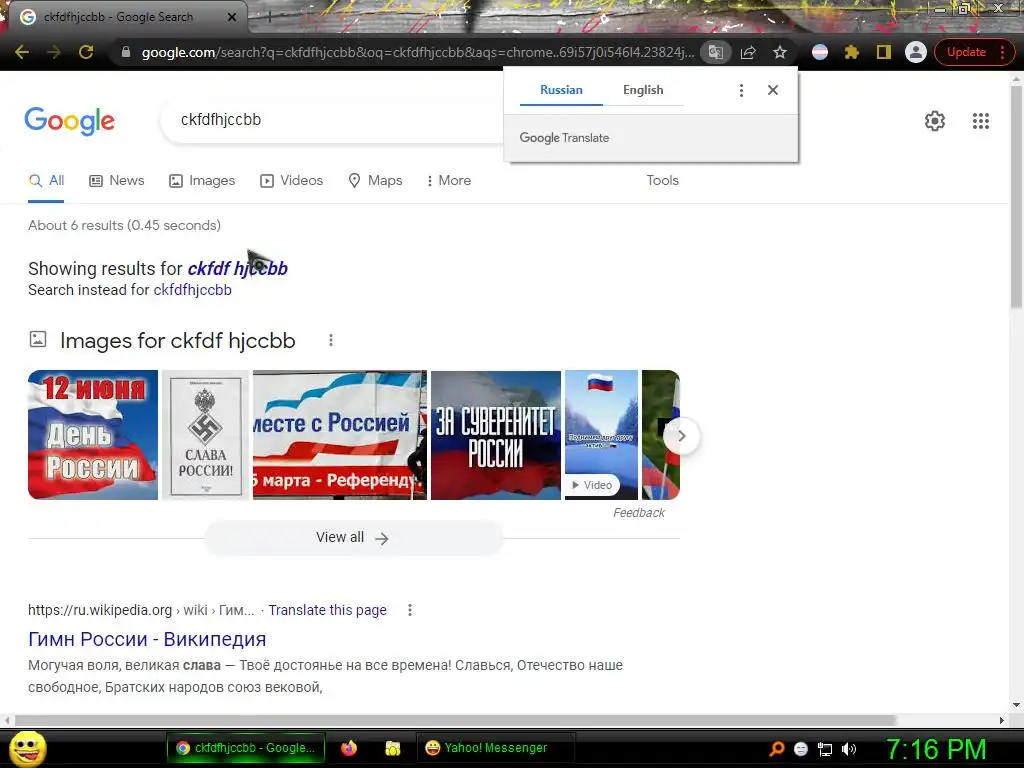
Task: Open options menu beside Images heading
Action: tap(331, 340)
